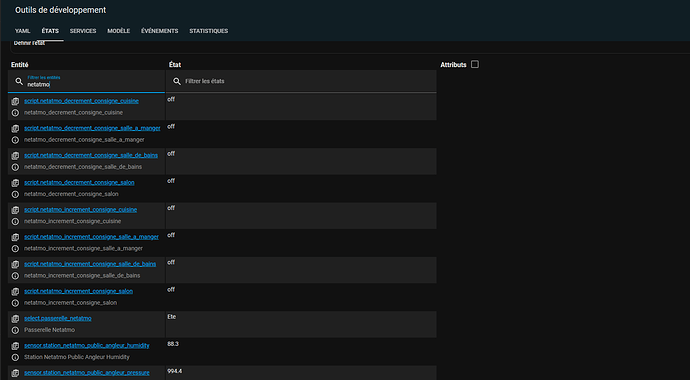This screenshot has width=690, height=380.
Task: Open the Modèle tab
Action: [118, 31]
